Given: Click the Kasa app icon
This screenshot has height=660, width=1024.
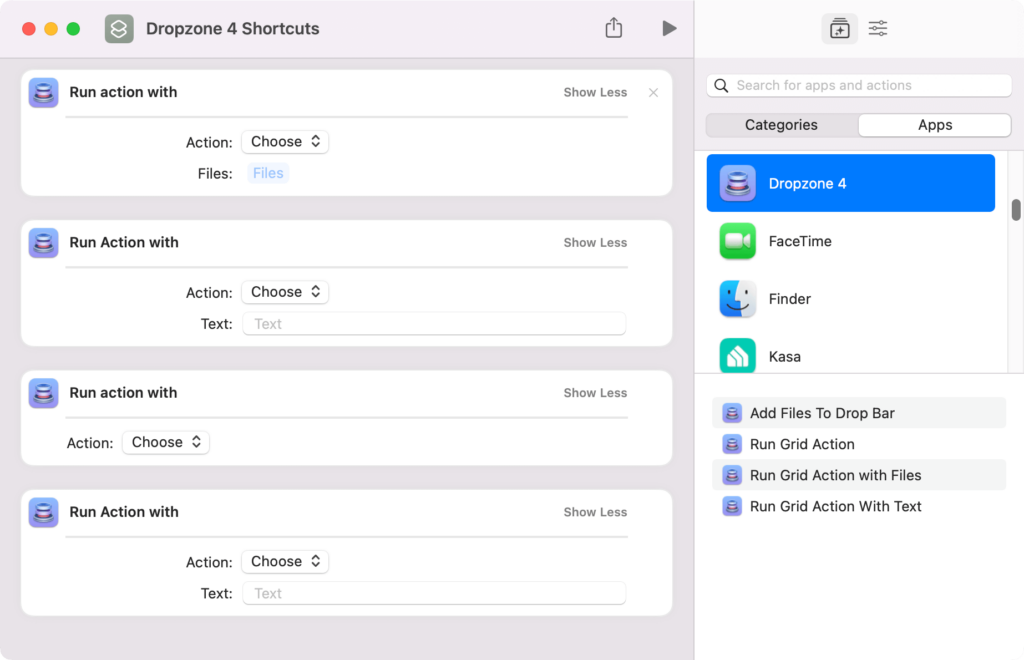Looking at the screenshot, I should point(737,356).
